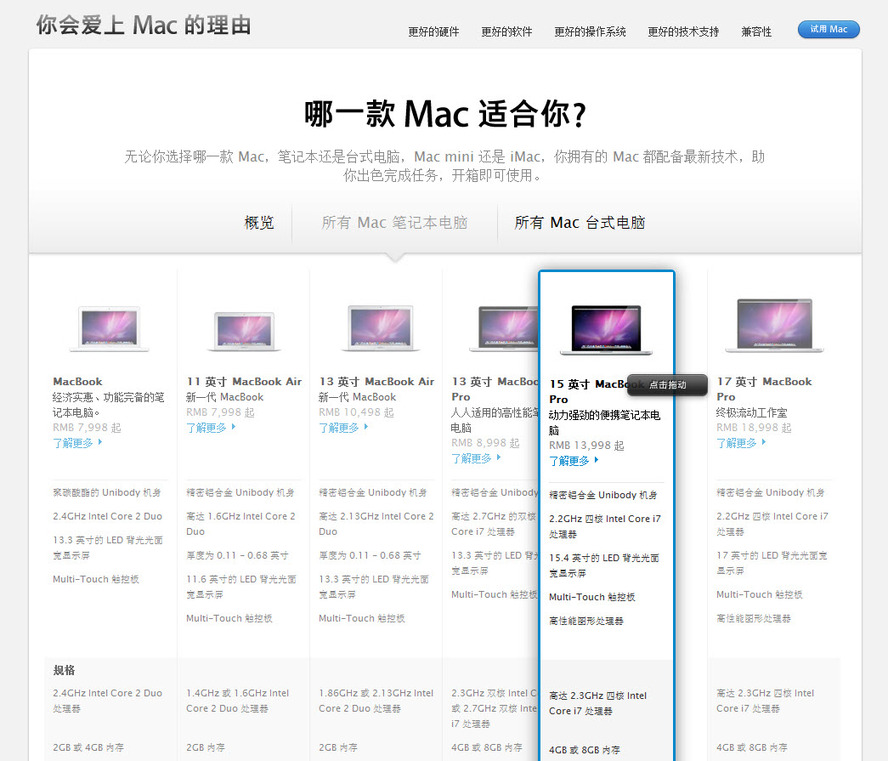This screenshot has height=761, width=888.
Task: Open 更好的技术支持 nav link
Action: (683, 32)
